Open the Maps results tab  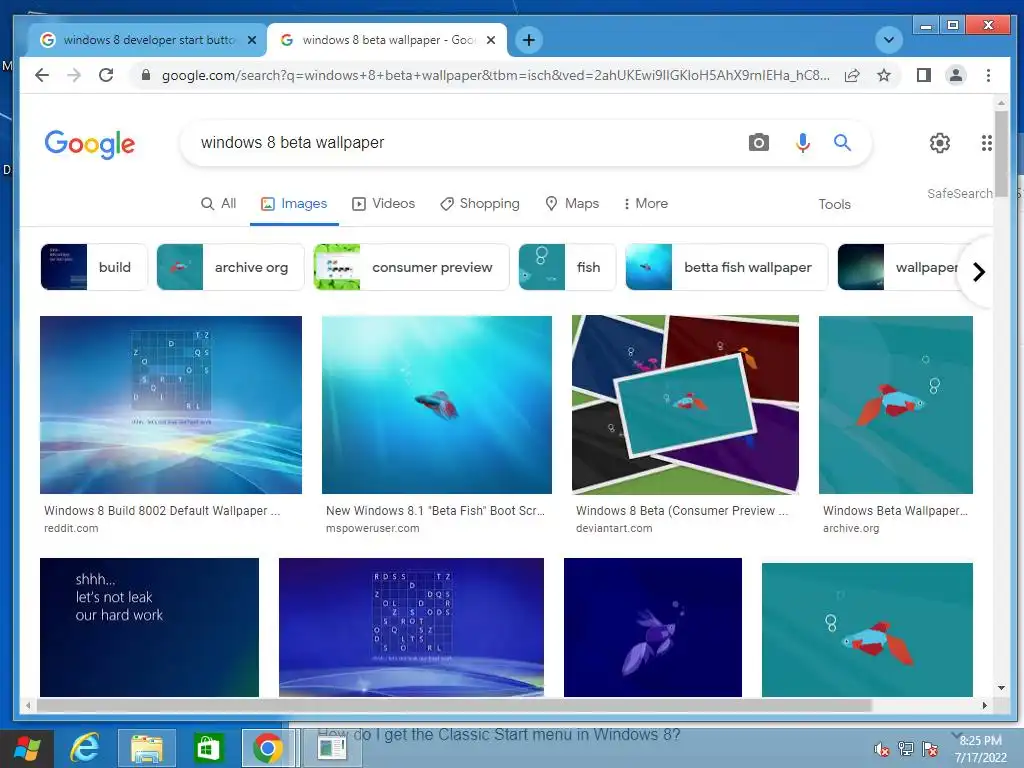pyautogui.click(x=572, y=204)
